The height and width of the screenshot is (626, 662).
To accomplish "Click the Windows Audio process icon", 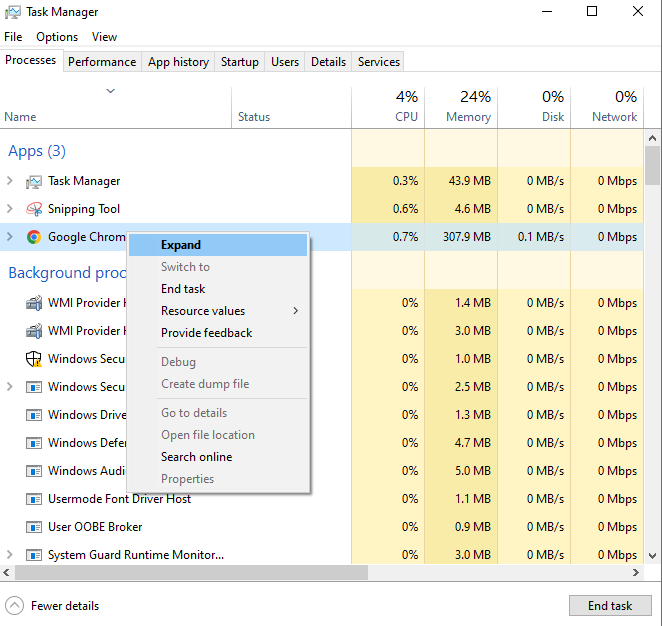I will (34, 471).
